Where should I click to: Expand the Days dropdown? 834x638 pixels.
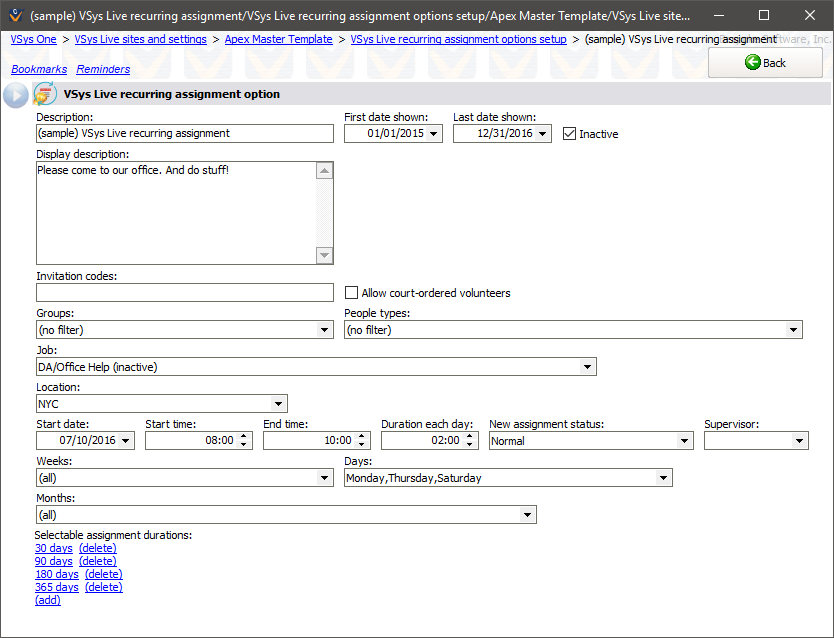tap(663, 478)
